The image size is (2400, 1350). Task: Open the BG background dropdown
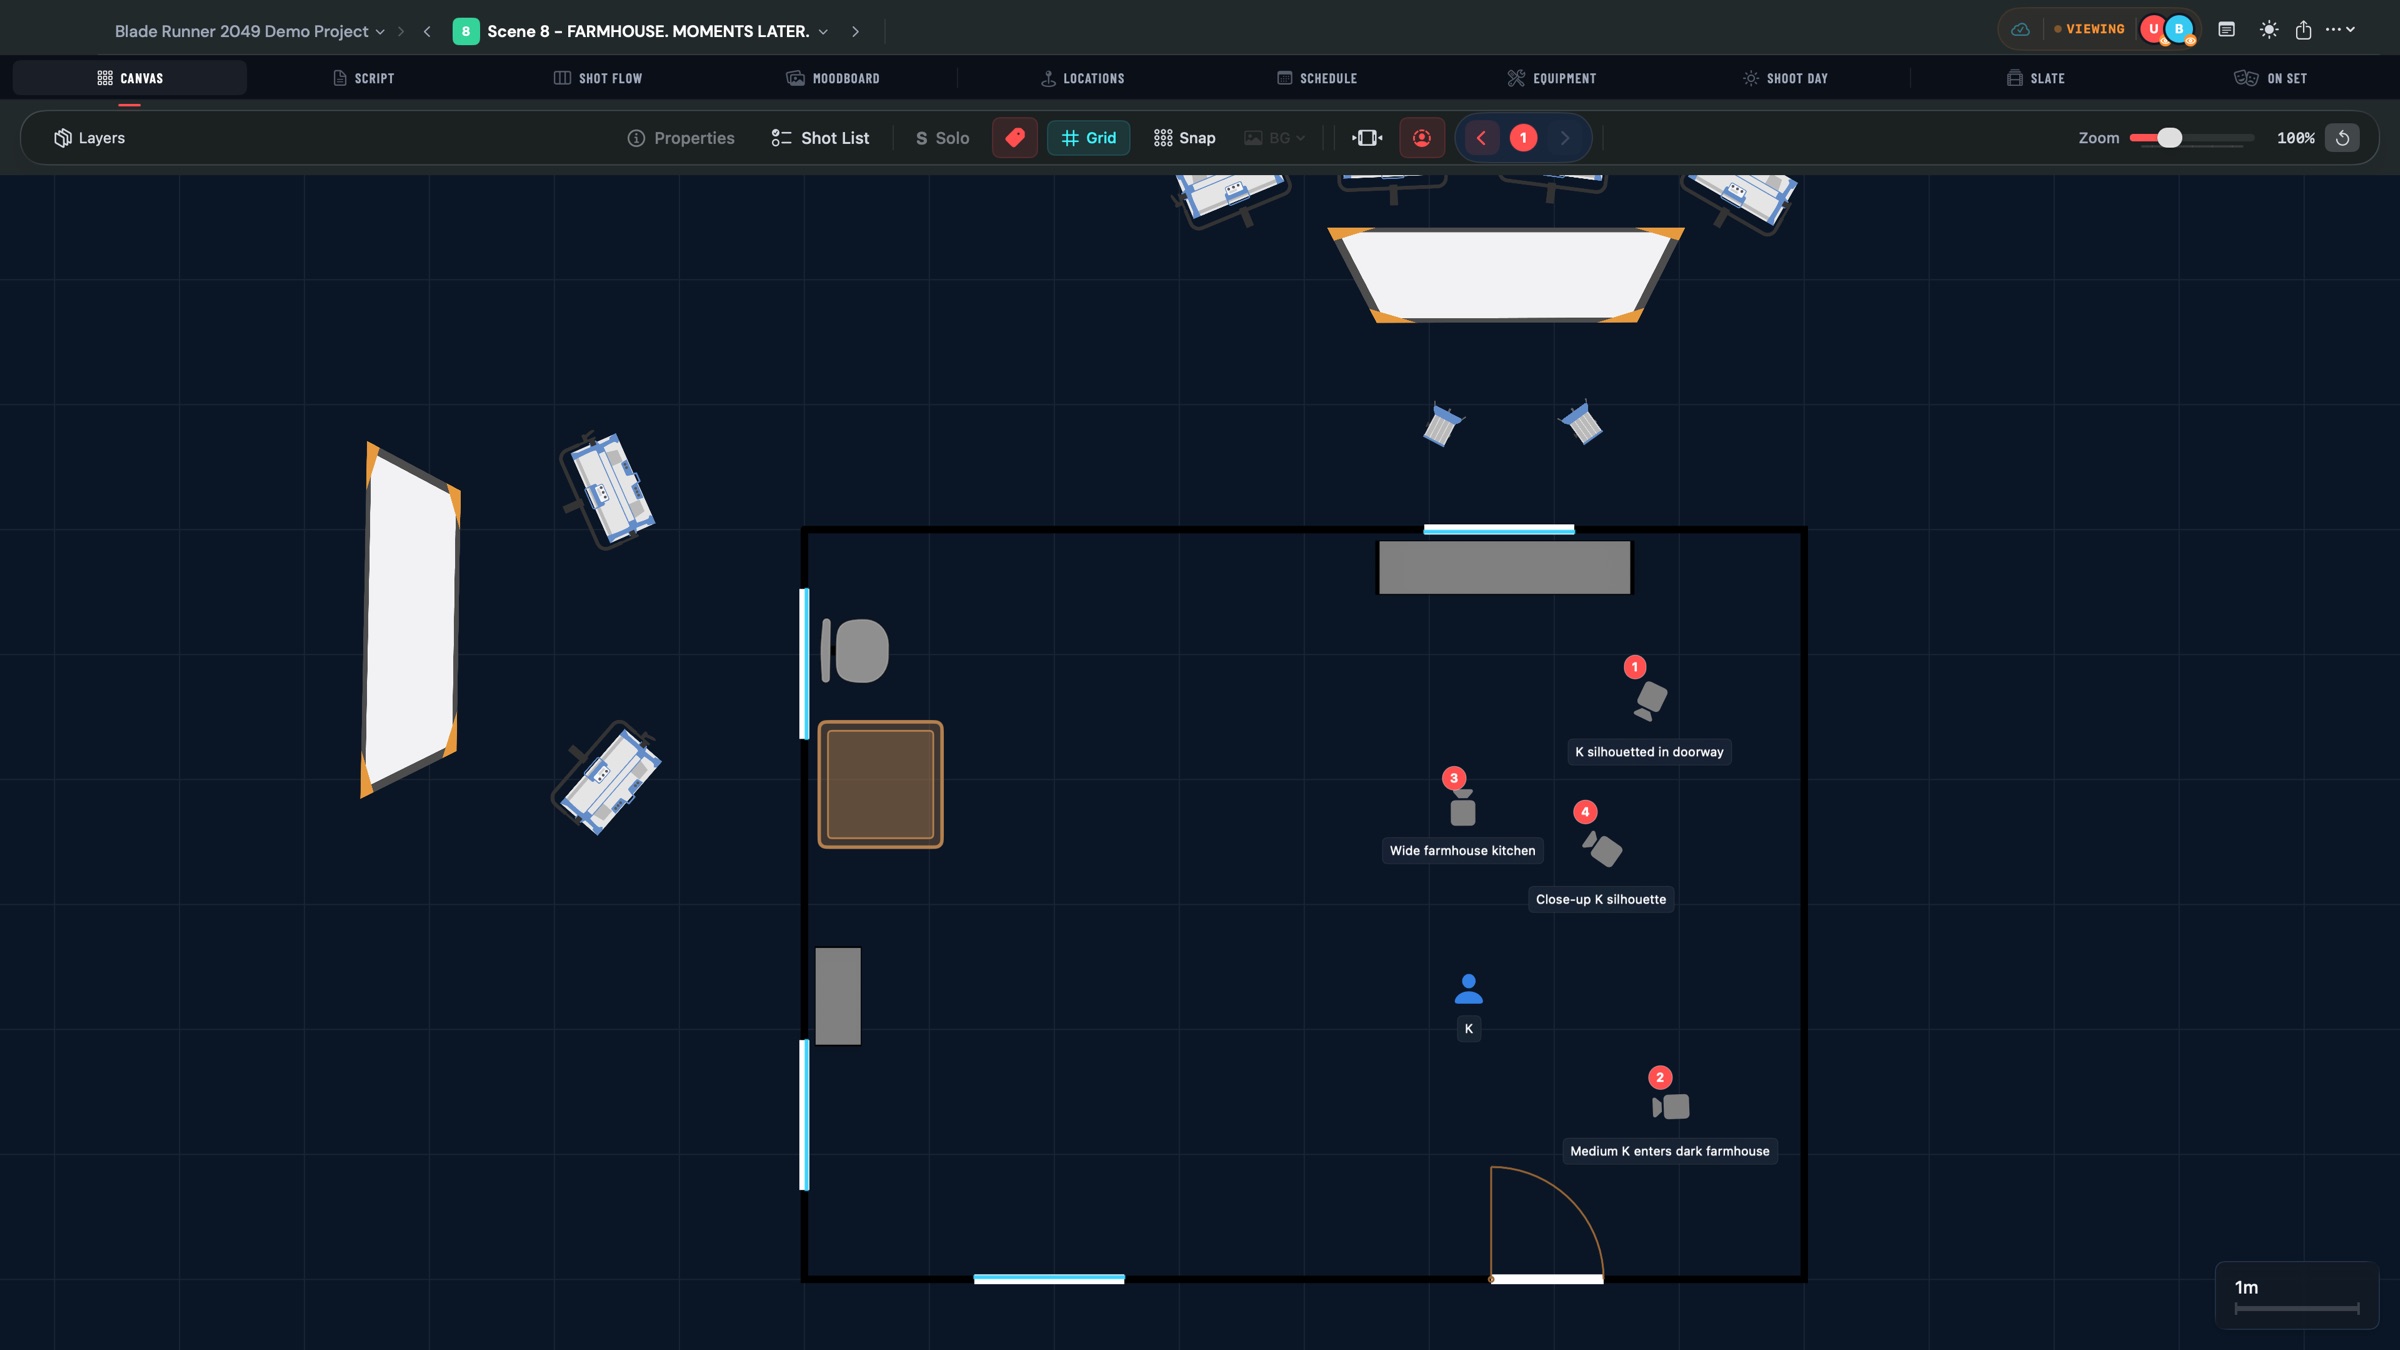pos(1274,137)
